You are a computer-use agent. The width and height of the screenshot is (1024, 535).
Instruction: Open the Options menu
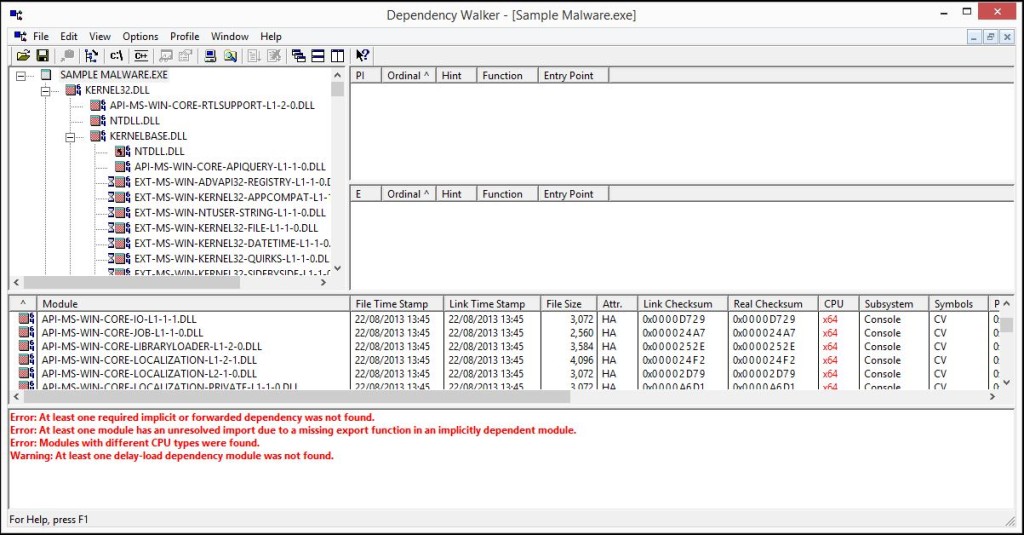[140, 37]
